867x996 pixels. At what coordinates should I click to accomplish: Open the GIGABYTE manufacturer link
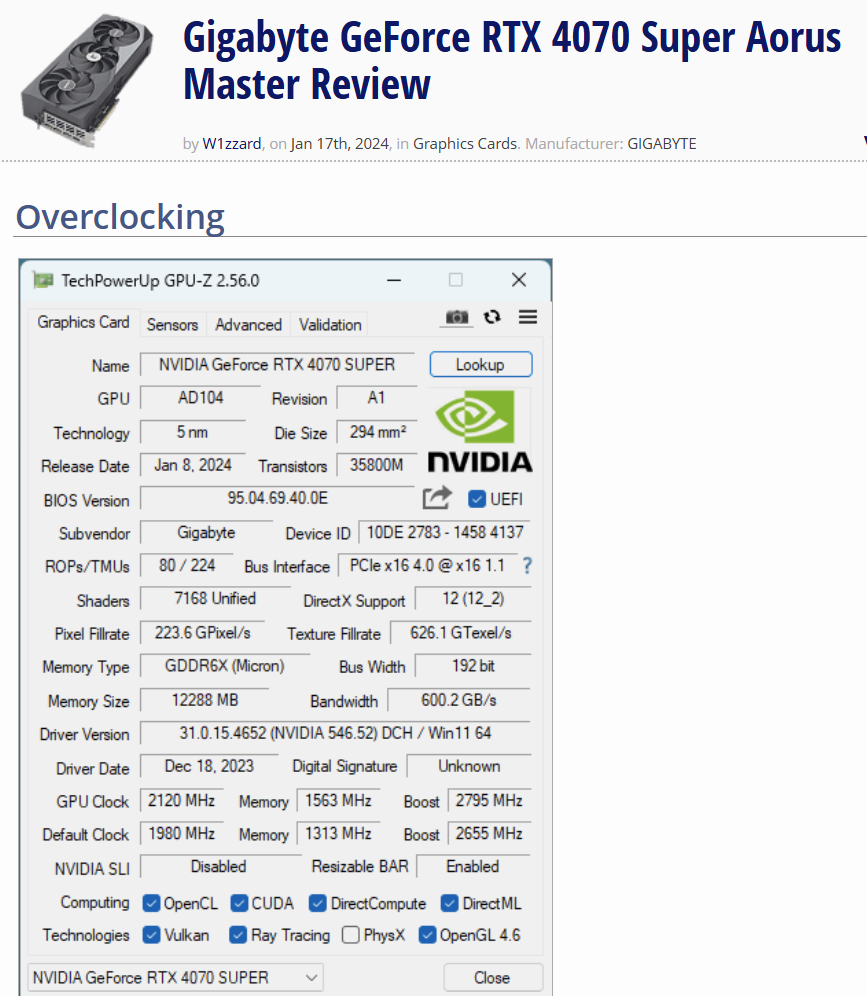pyautogui.click(x=662, y=144)
